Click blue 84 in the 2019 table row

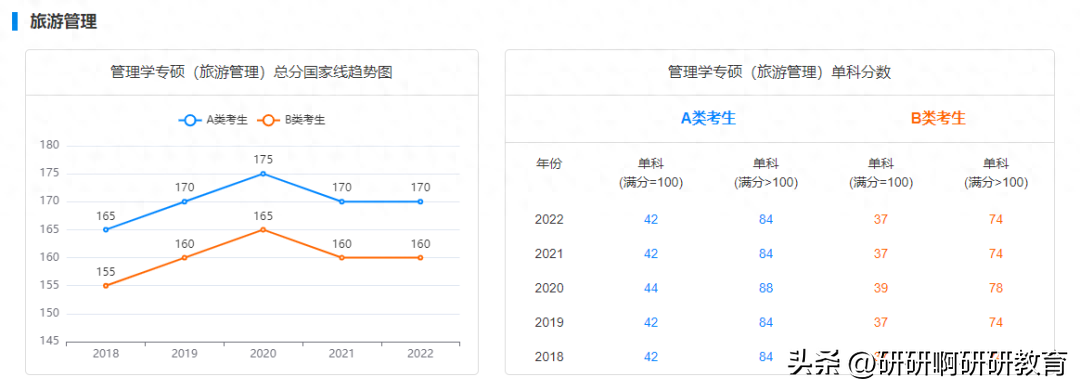pos(766,323)
